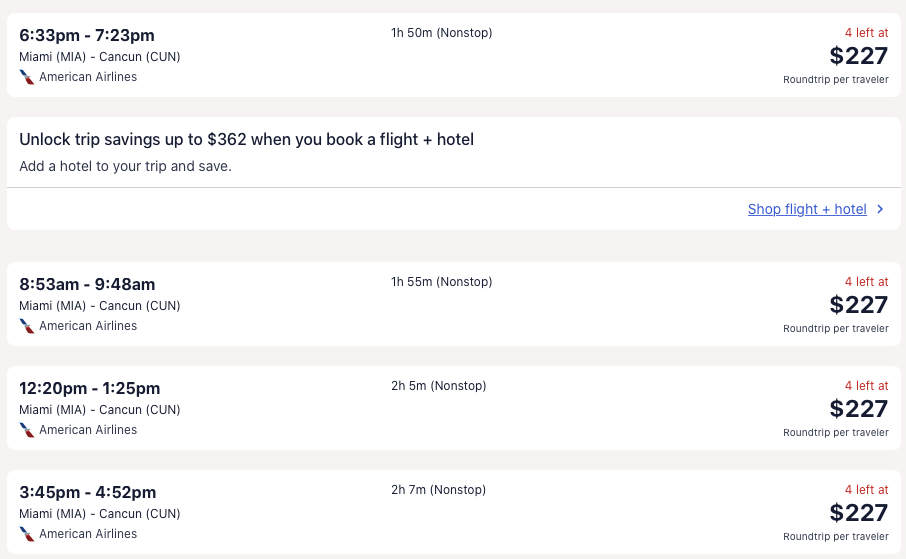Click the Unlock trip savings up to $362 heading
Viewport: 906px width, 559px height.
[x=246, y=140]
